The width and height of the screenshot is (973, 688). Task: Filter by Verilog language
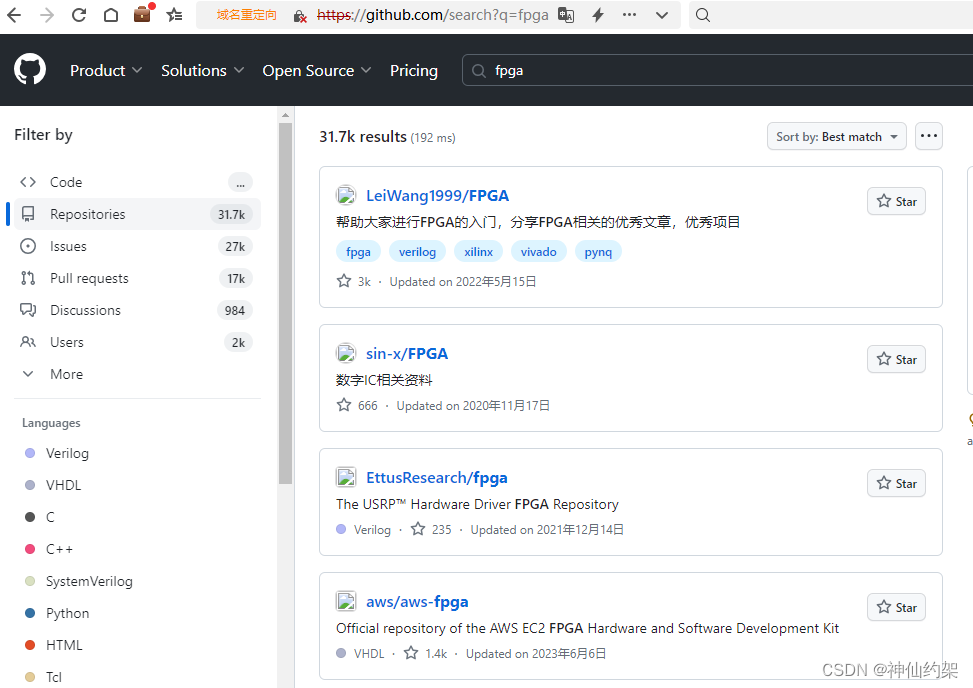(67, 453)
